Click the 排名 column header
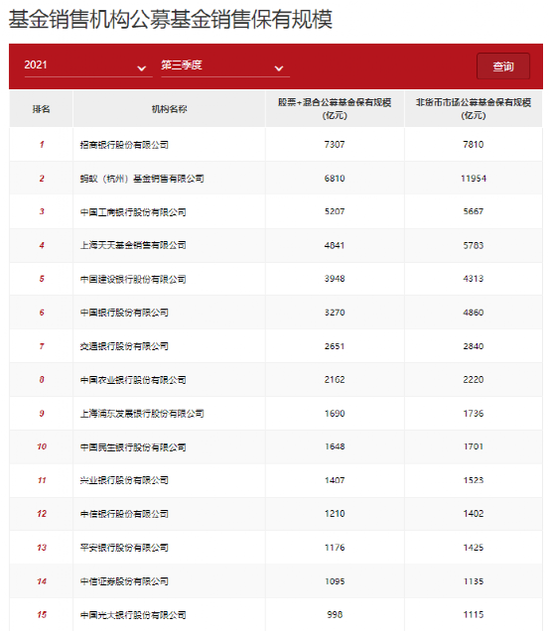The image size is (550, 631). coord(41,109)
